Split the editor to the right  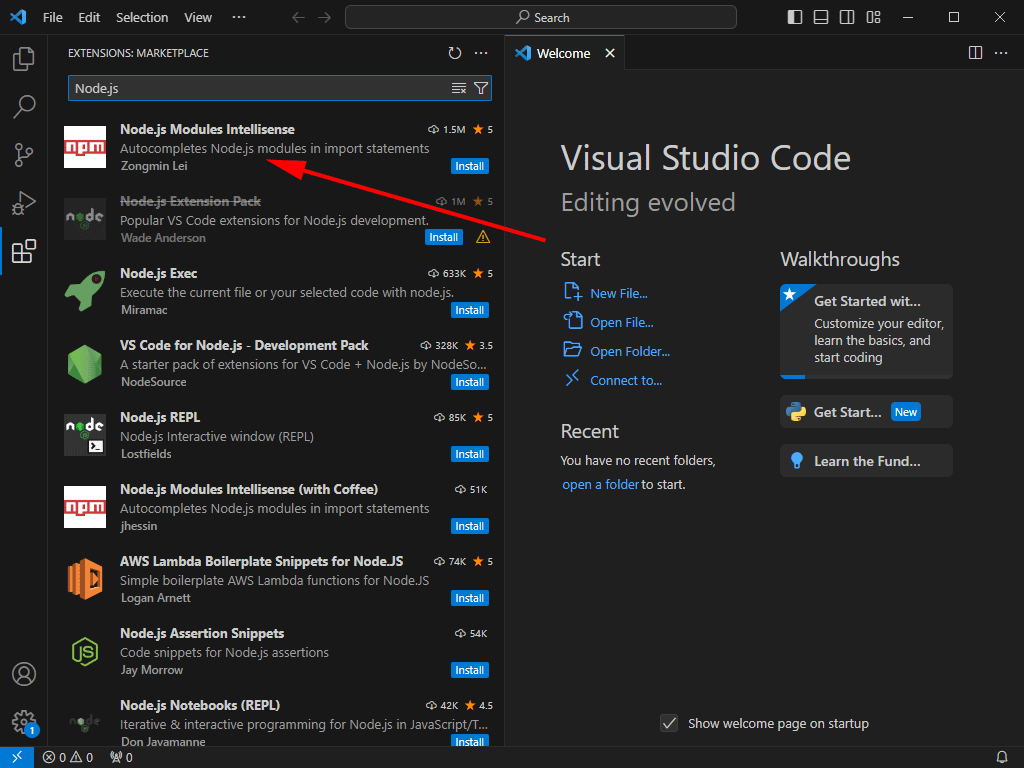tap(975, 53)
